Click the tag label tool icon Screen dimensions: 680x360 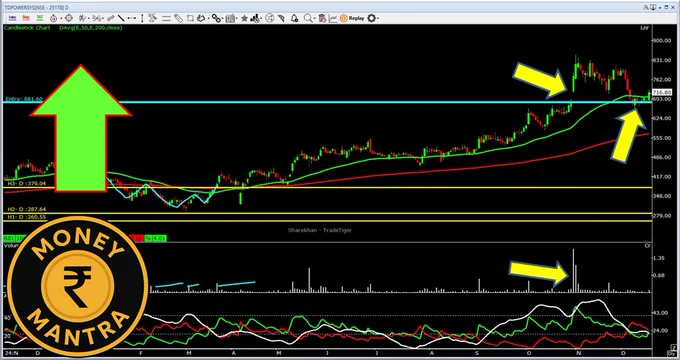point(179,18)
